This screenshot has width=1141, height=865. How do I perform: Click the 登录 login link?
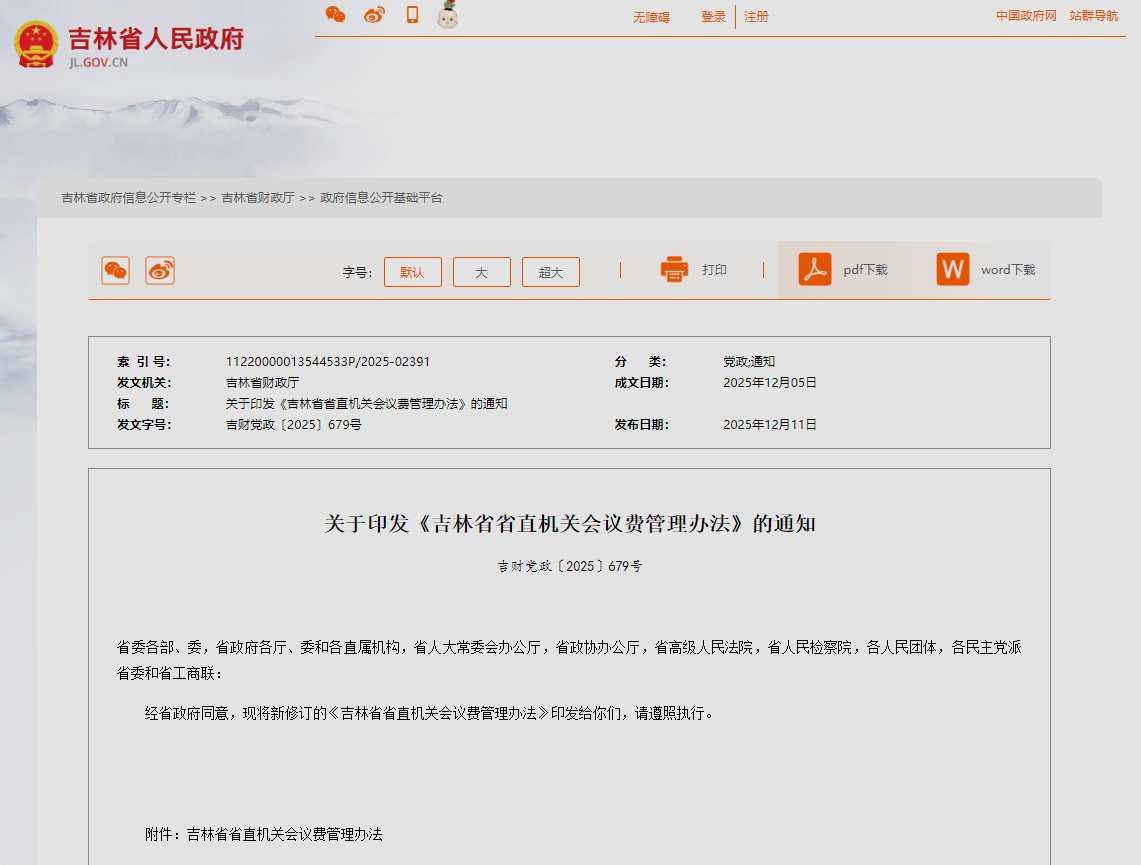point(712,17)
